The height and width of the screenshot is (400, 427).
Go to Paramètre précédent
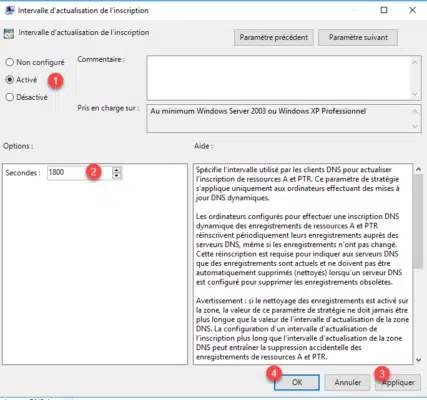tap(274, 37)
